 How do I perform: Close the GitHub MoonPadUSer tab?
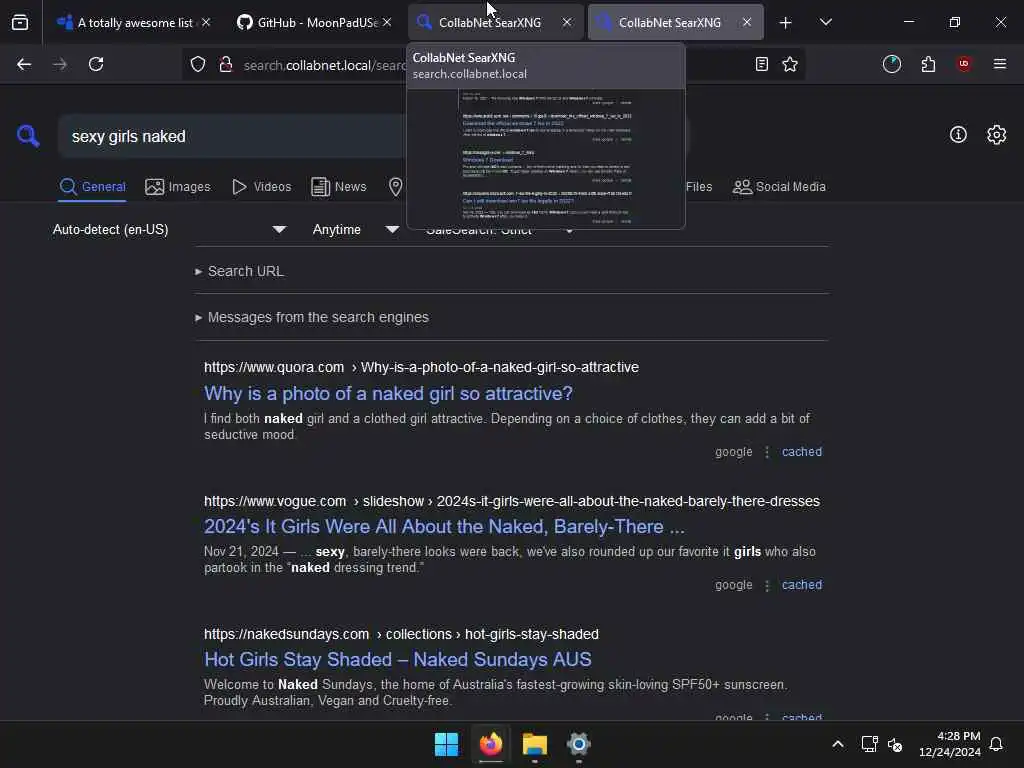(387, 22)
